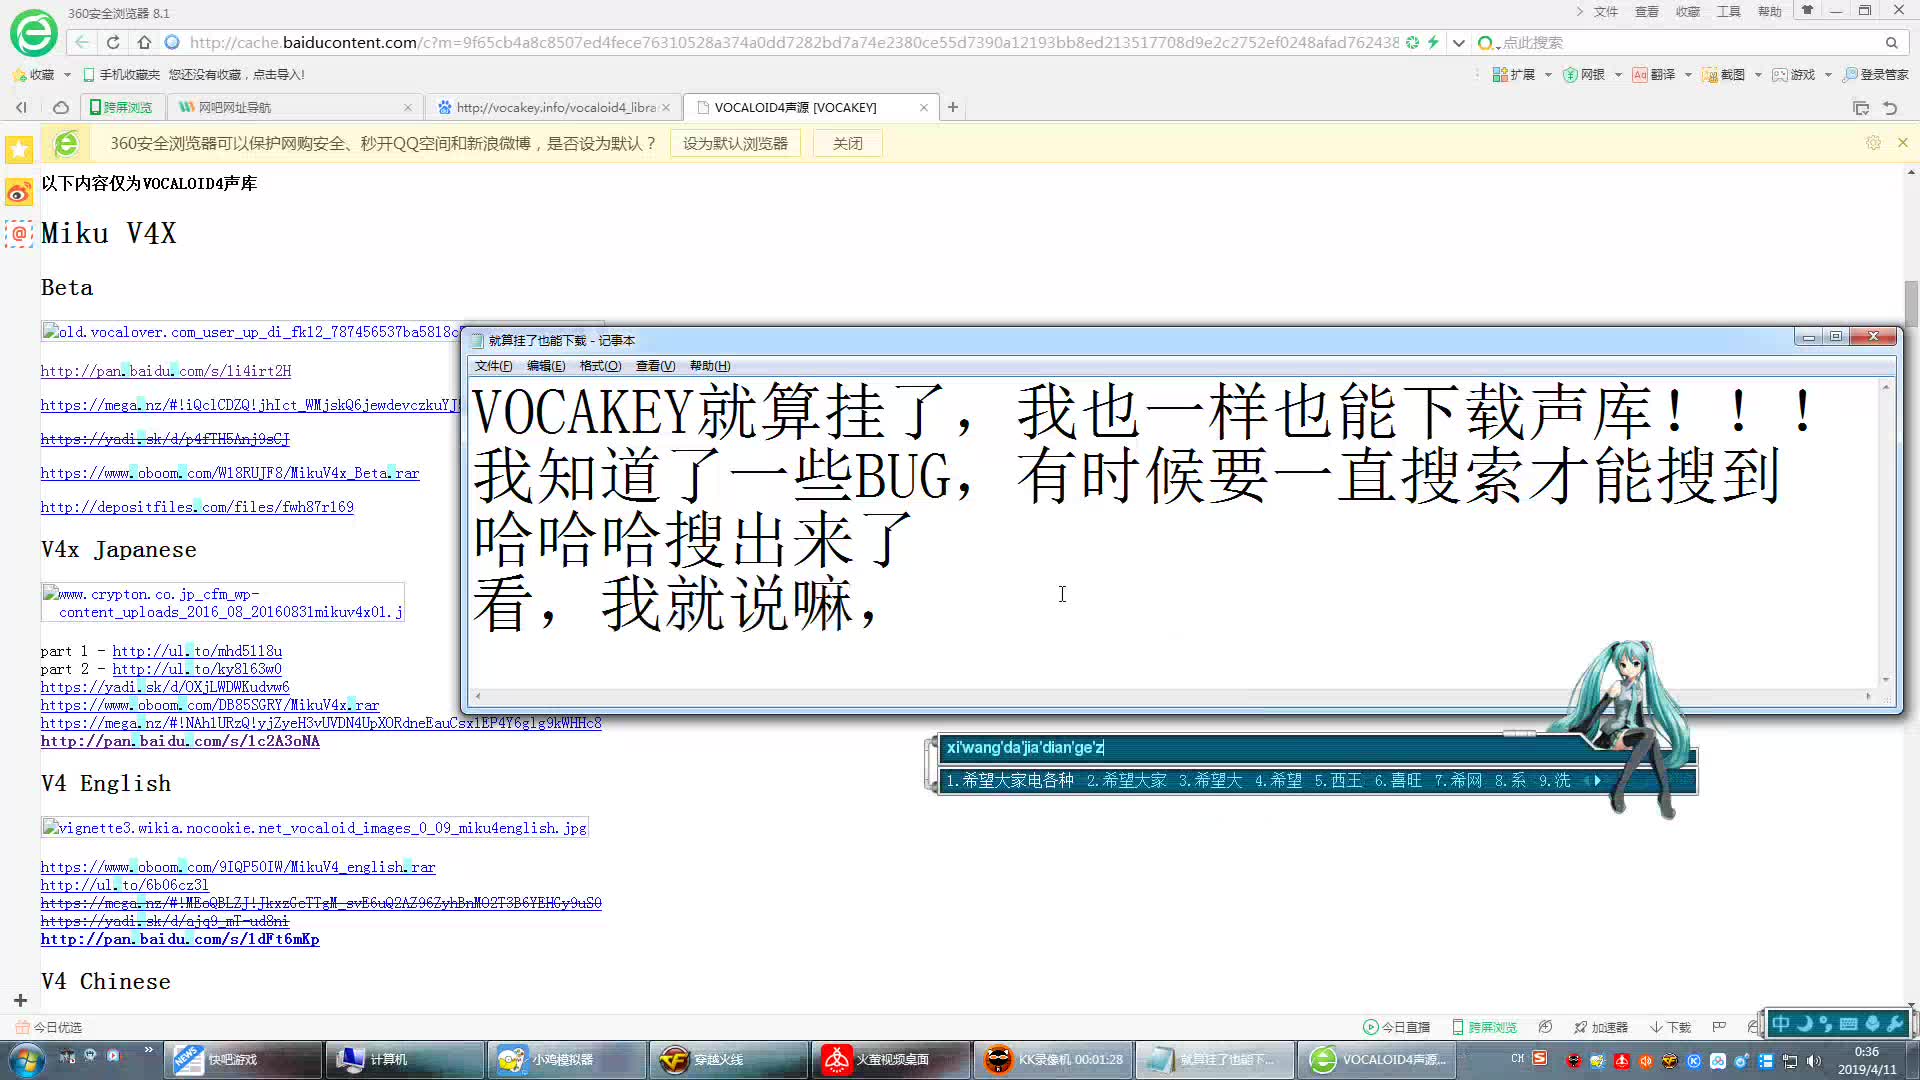Click the magnifier search icon in search box
The height and width of the screenshot is (1080, 1920).
1891,43
